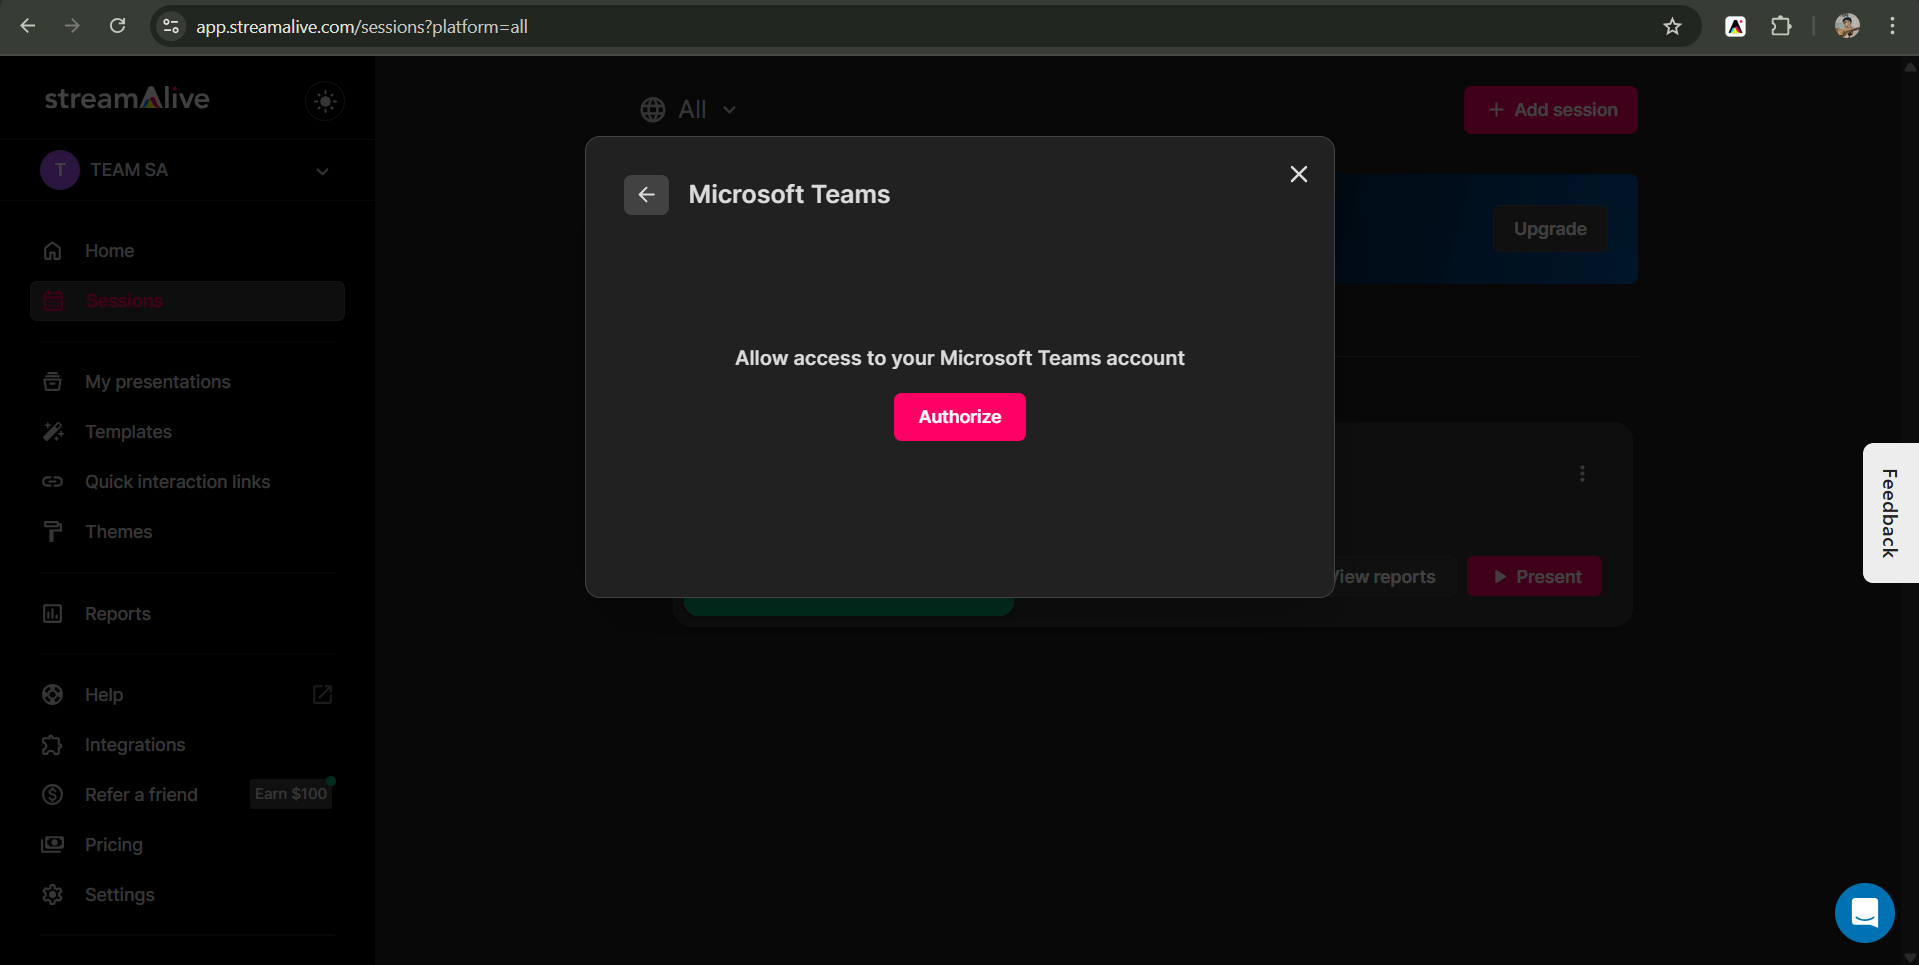This screenshot has width=1919, height=965.
Task: Go back in browser
Action: (x=28, y=26)
